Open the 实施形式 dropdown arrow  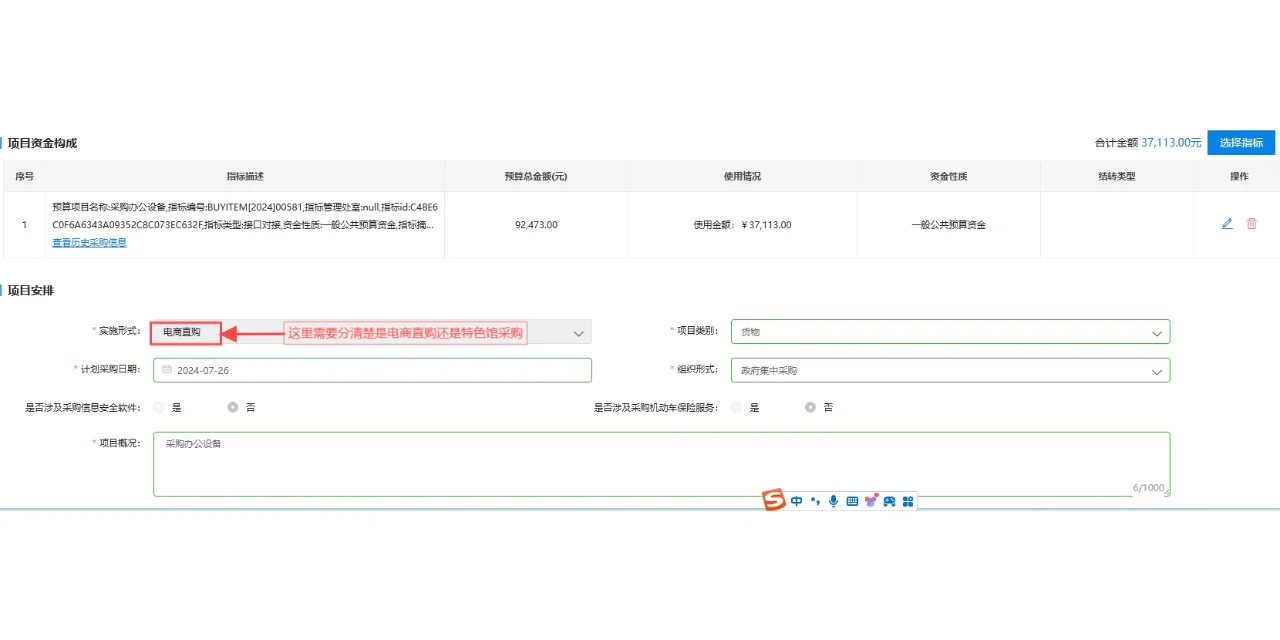[x=578, y=333]
